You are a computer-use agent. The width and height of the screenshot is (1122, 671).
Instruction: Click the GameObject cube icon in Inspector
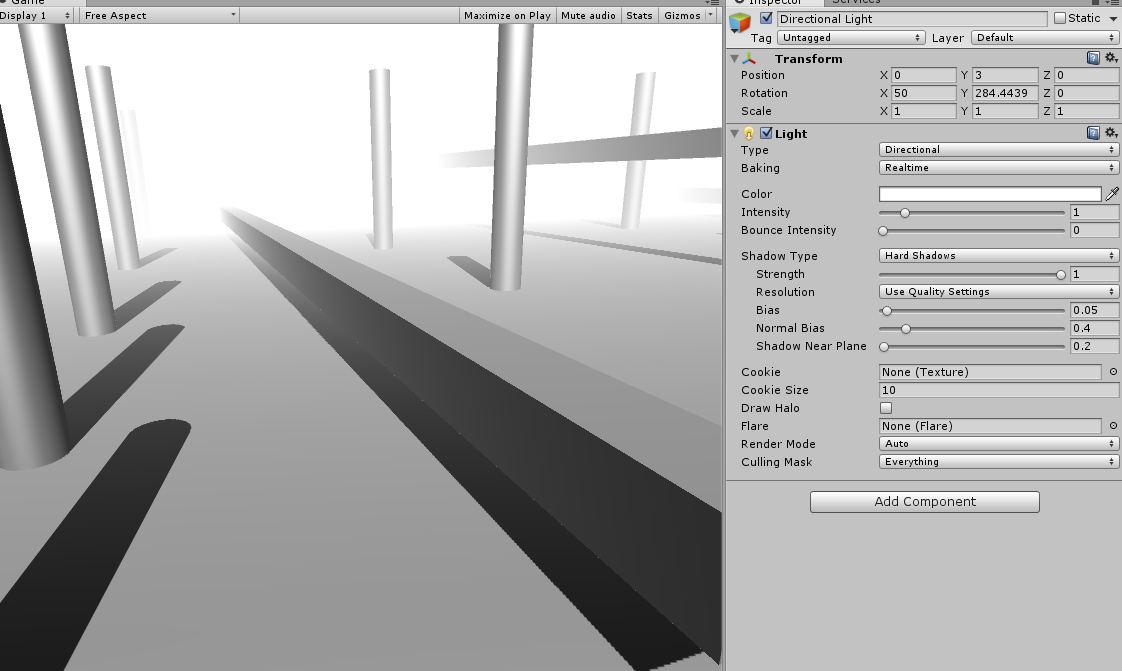[x=740, y=23]
